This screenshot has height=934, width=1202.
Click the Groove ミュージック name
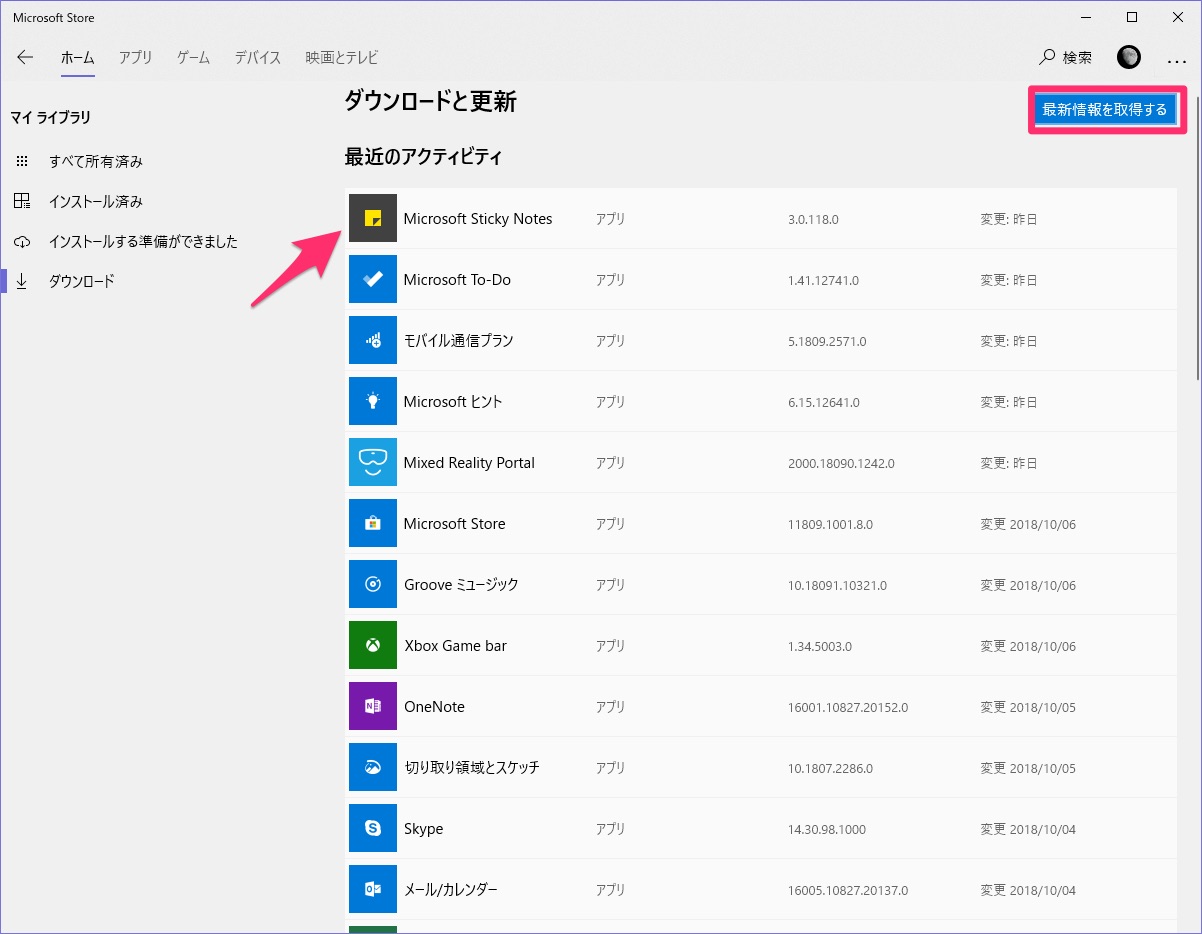coord(461,584)
